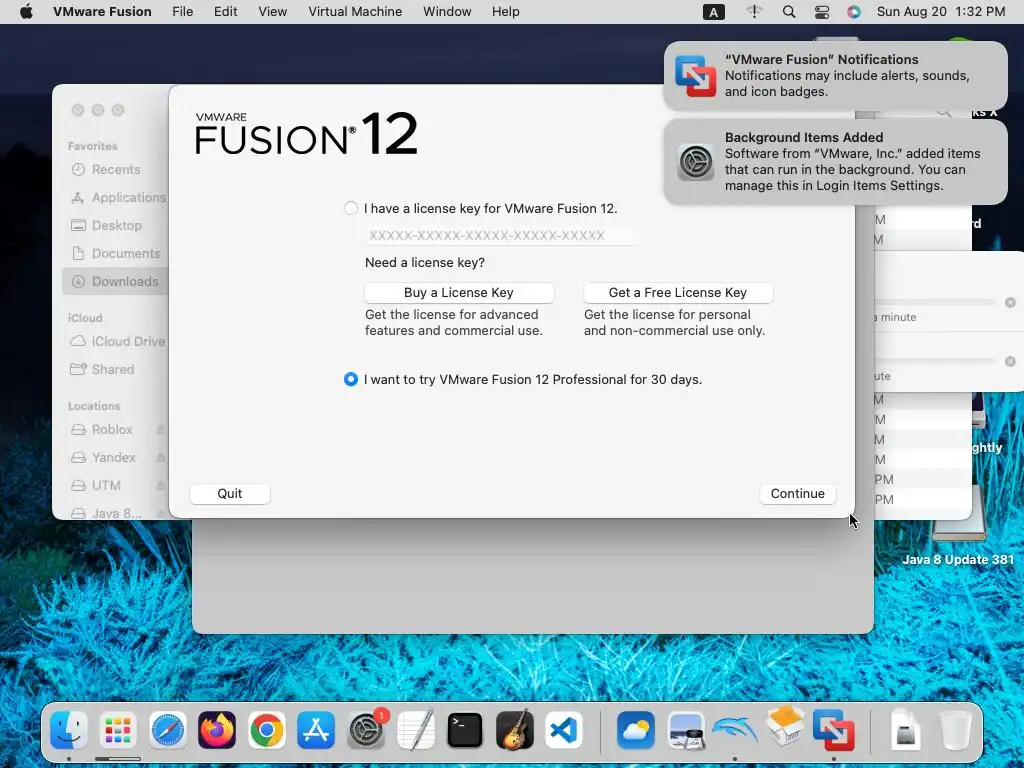Open Launchpad in the Dock
The image size is (1024, 768).
pyautogui.click(x=118, y=729)
